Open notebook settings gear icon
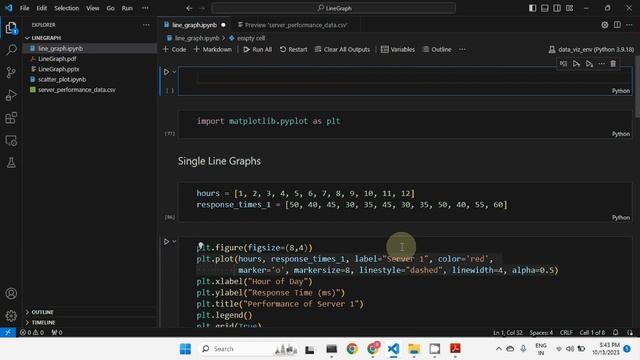Screen dimensions: 640x360 tap(604, 25)
